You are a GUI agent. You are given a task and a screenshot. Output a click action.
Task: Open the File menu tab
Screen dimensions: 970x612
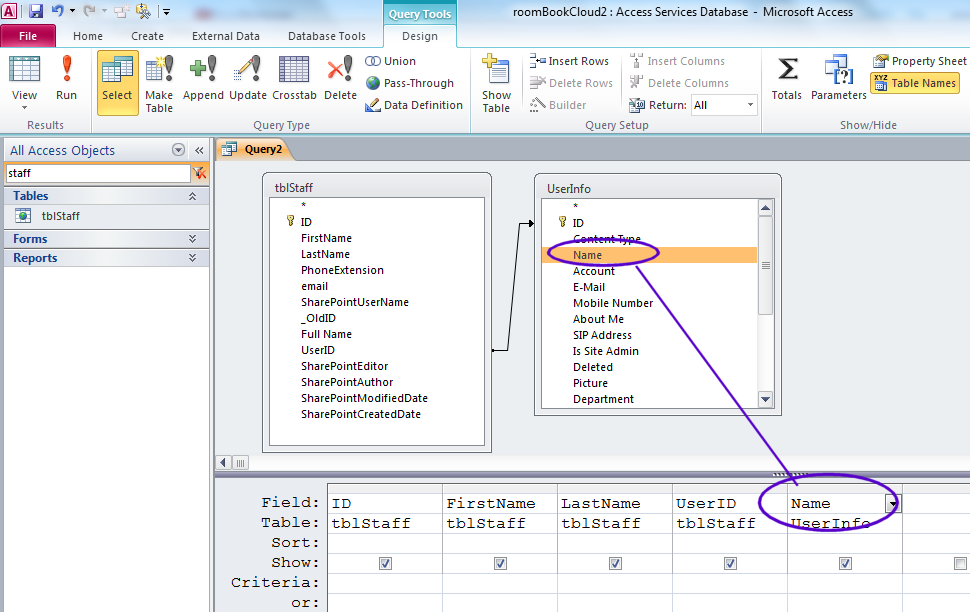tap(28, 36)
